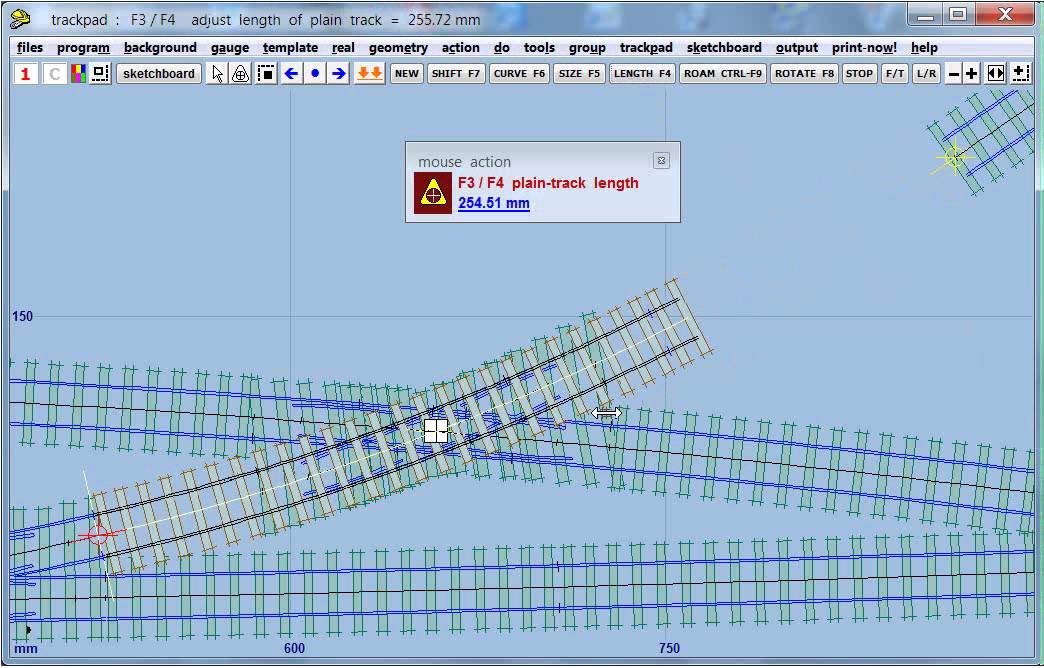Activate ROTATE F8 mouse action
Screen dimensions: 1044x668
point(804,73)
